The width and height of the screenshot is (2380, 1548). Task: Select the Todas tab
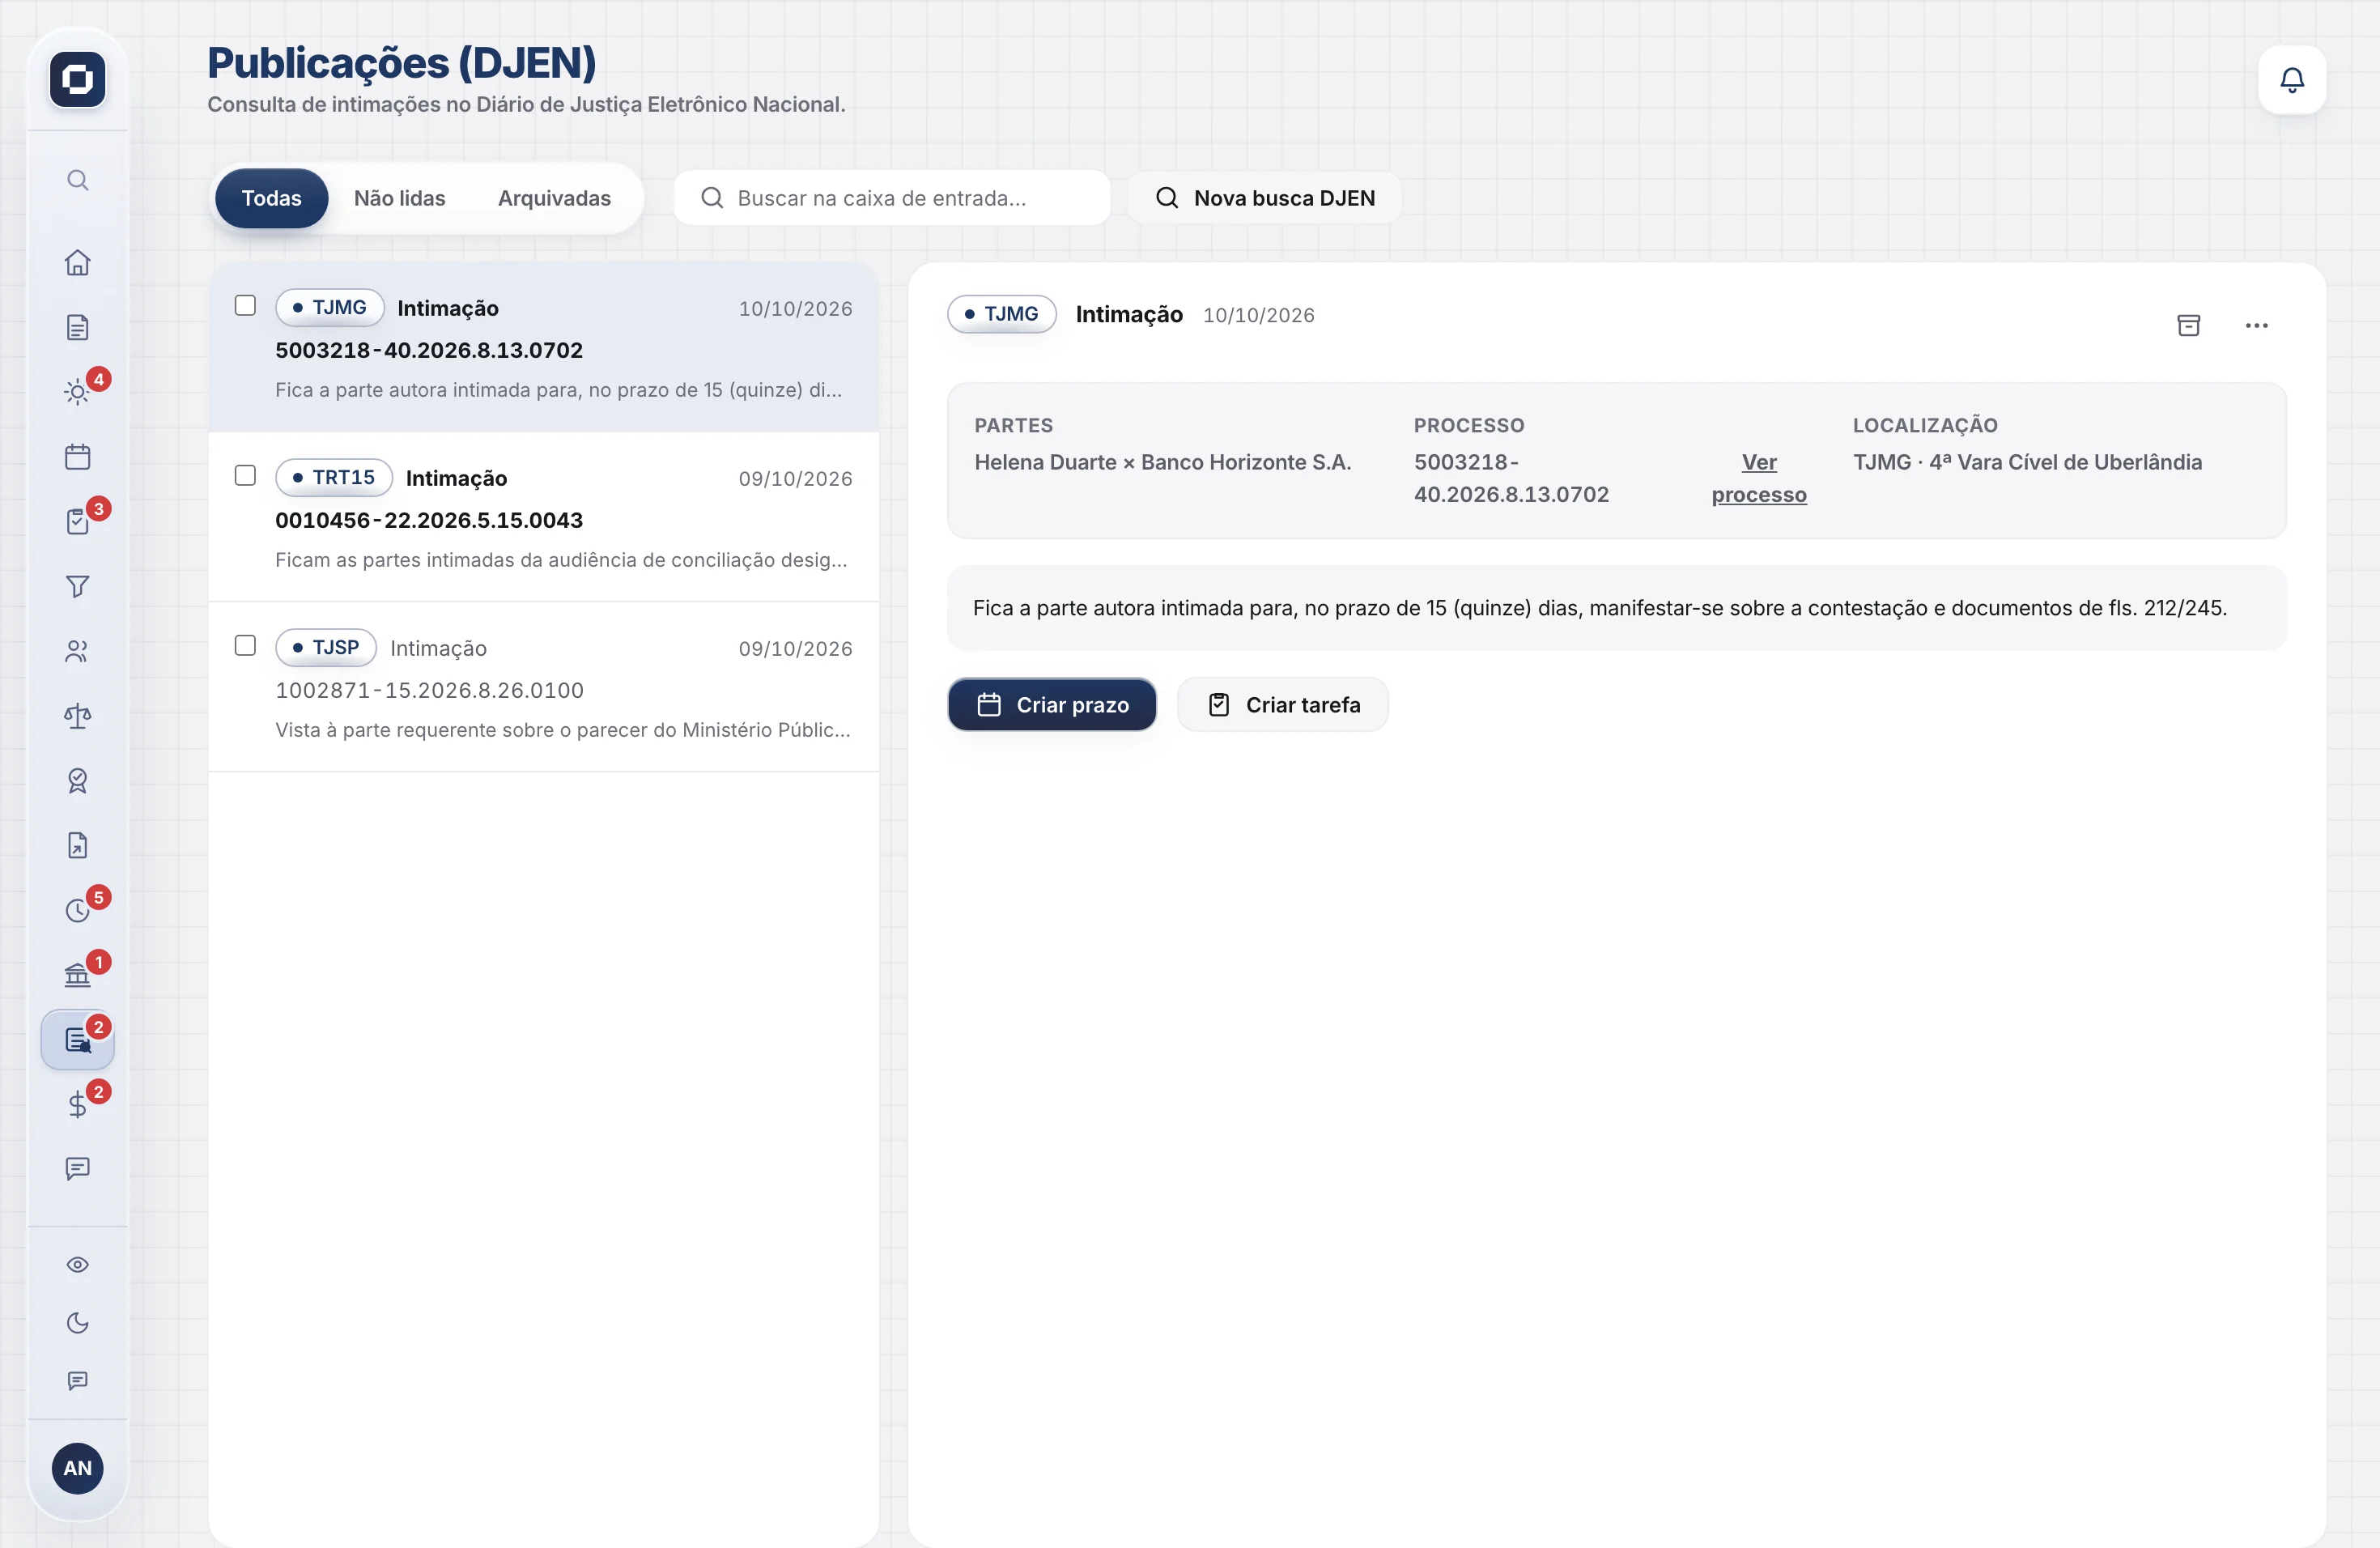pos(271,198)
